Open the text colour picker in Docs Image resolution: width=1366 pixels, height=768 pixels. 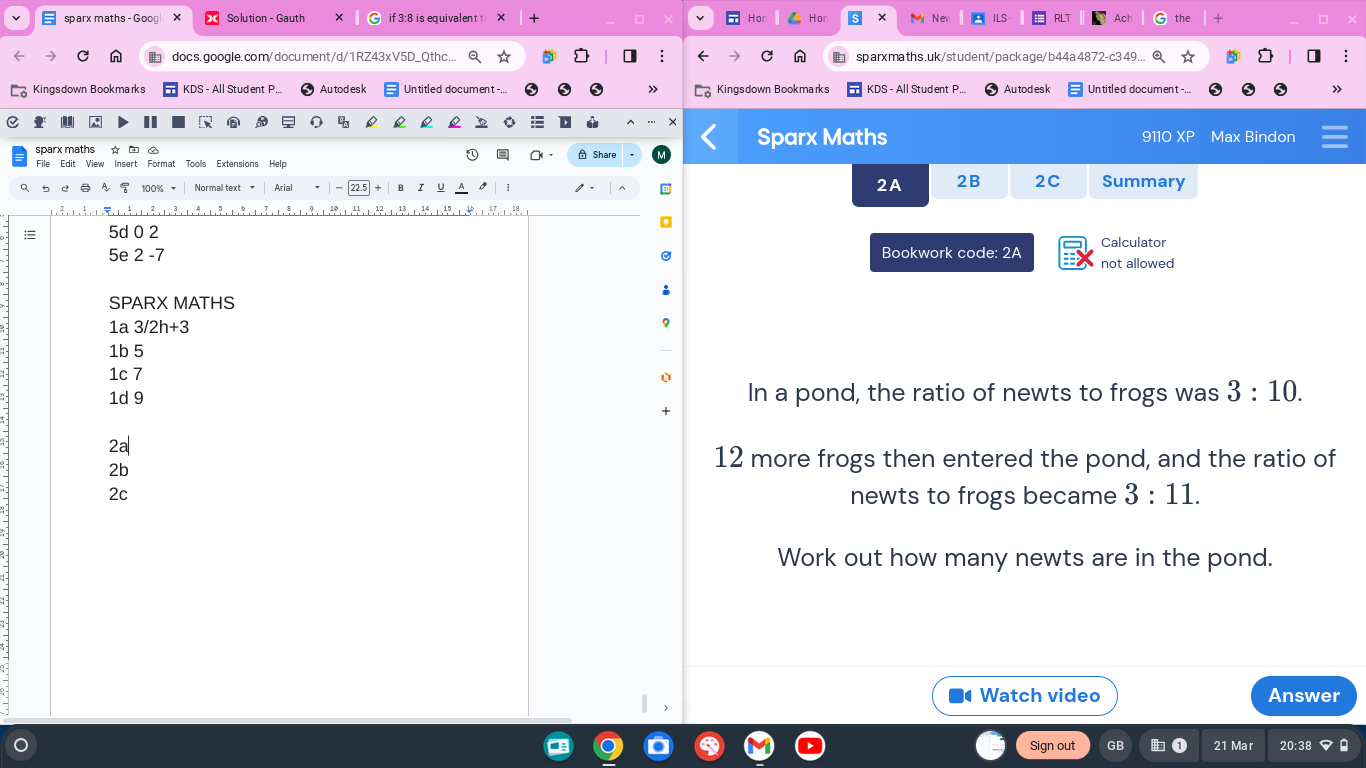tap(461, 188)
